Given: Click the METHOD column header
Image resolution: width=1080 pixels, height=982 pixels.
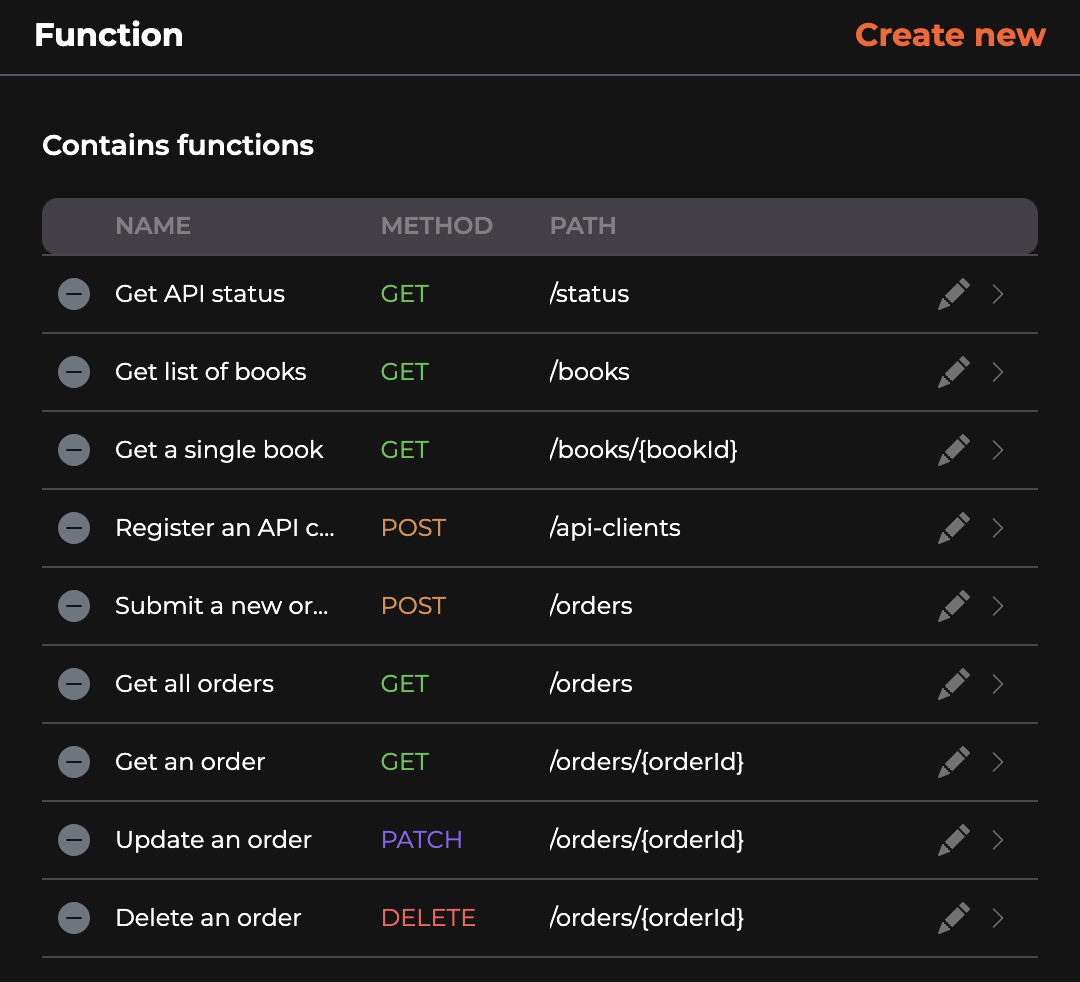Looking at the screenshot, I should click(x=436, y=226).
